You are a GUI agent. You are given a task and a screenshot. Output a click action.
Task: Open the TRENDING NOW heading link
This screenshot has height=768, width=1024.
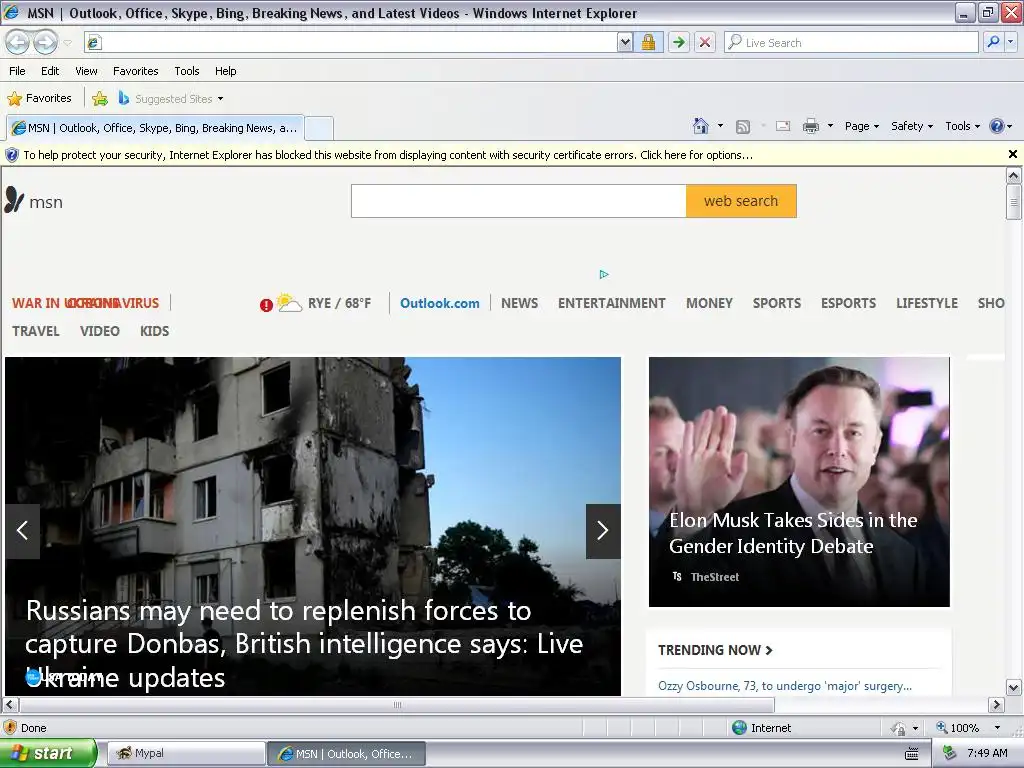(715, 650)
